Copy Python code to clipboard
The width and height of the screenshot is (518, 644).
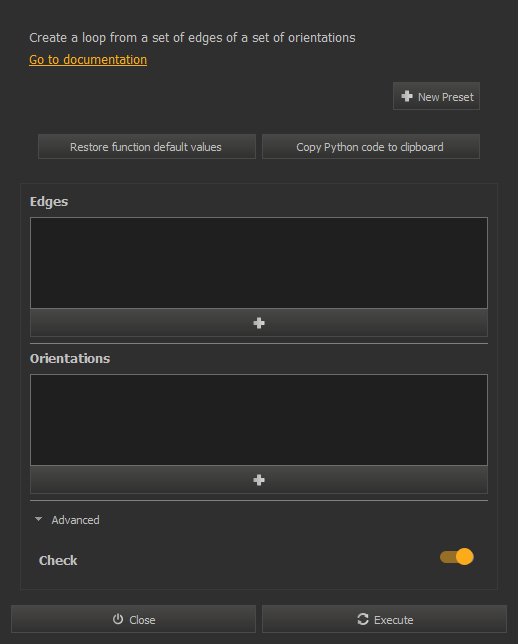pyautogui.click(x=371, y=147)
